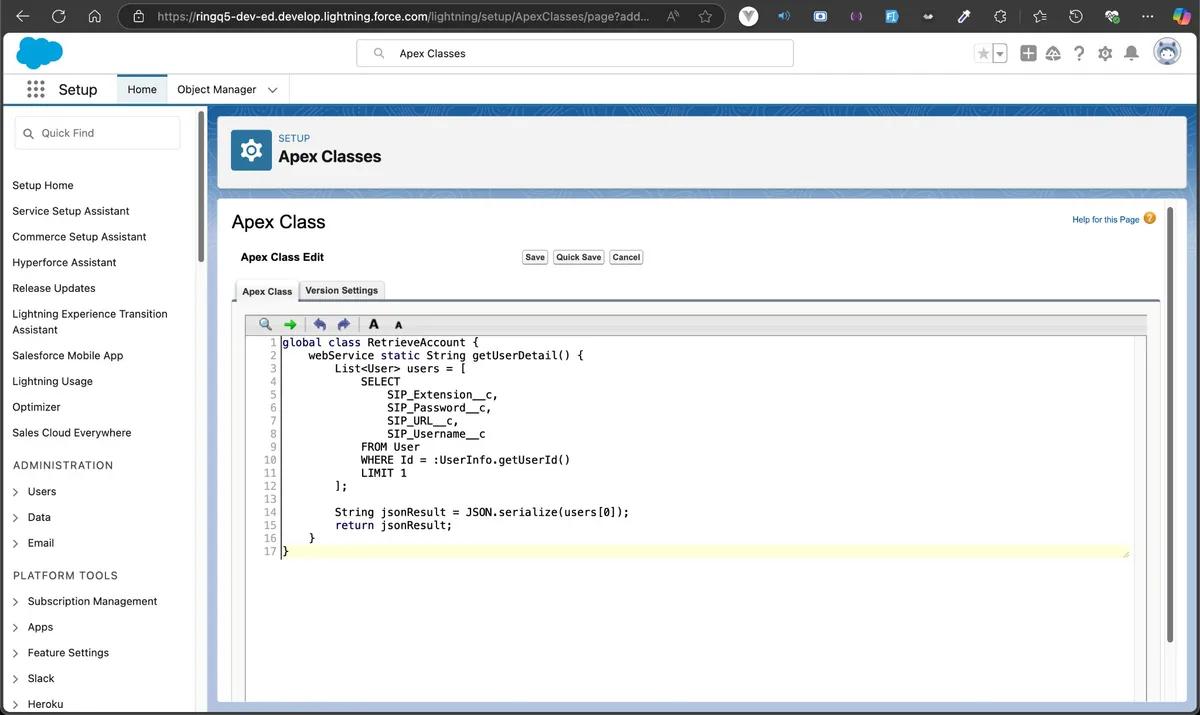Click the Salesforce cloud logo

point(40,52)
